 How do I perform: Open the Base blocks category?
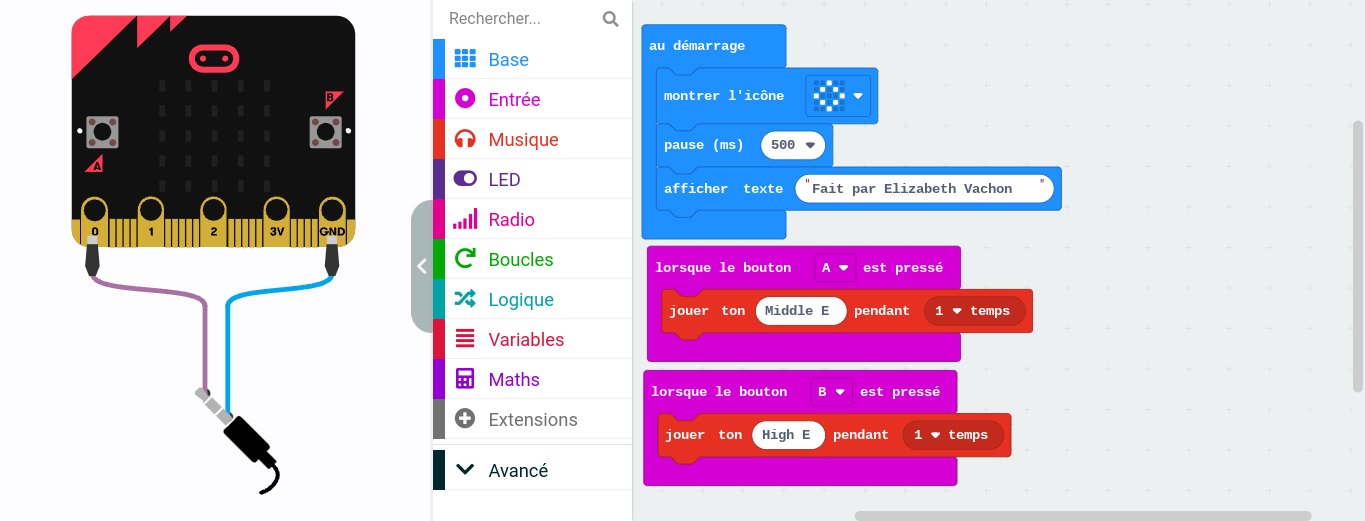click(532, 60)
